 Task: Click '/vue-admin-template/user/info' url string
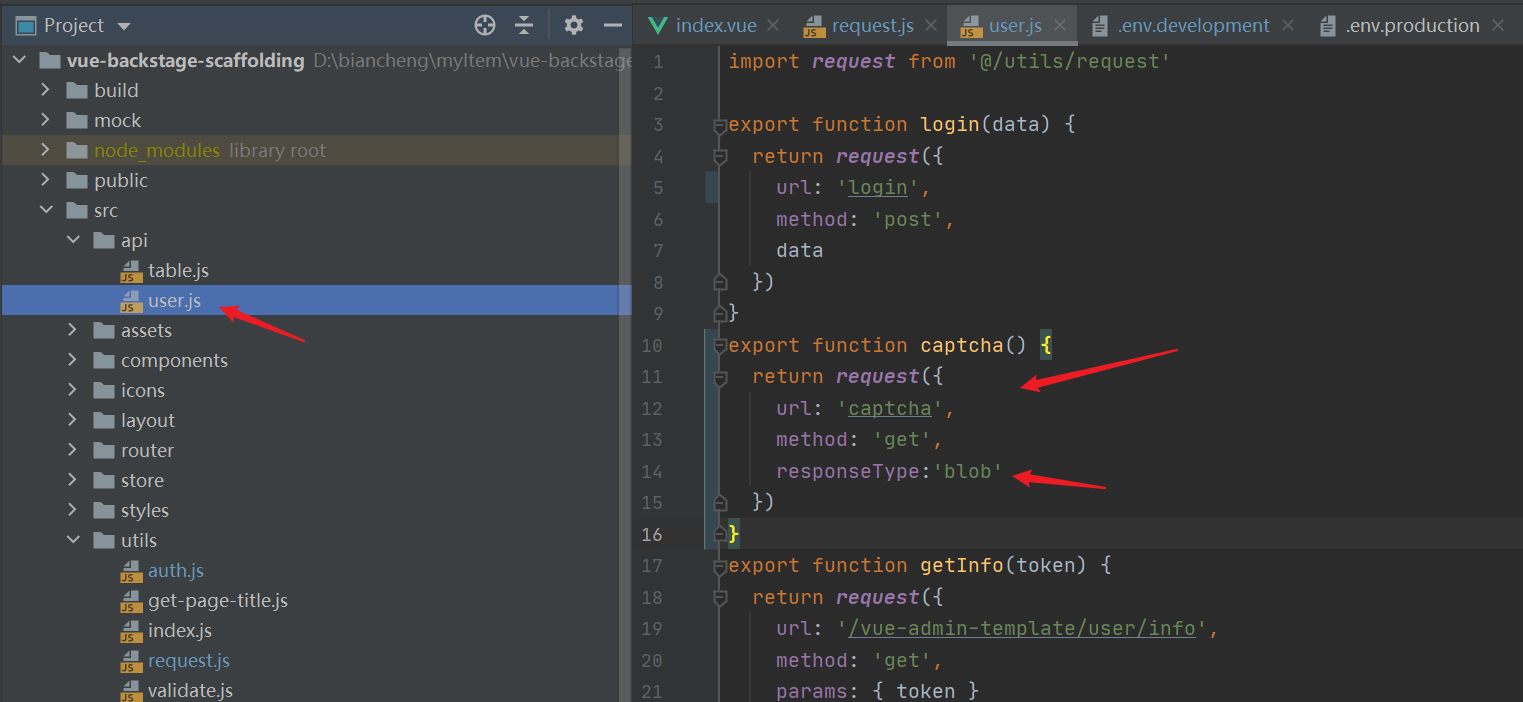coord(1020,629)
